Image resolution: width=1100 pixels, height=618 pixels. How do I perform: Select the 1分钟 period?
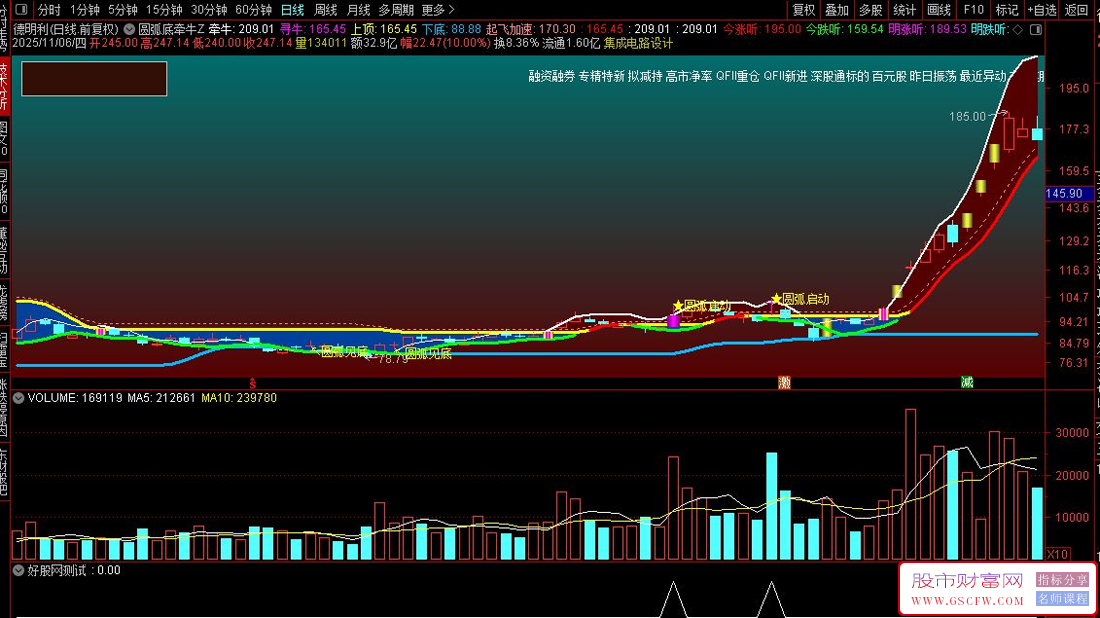pos(84,10)
